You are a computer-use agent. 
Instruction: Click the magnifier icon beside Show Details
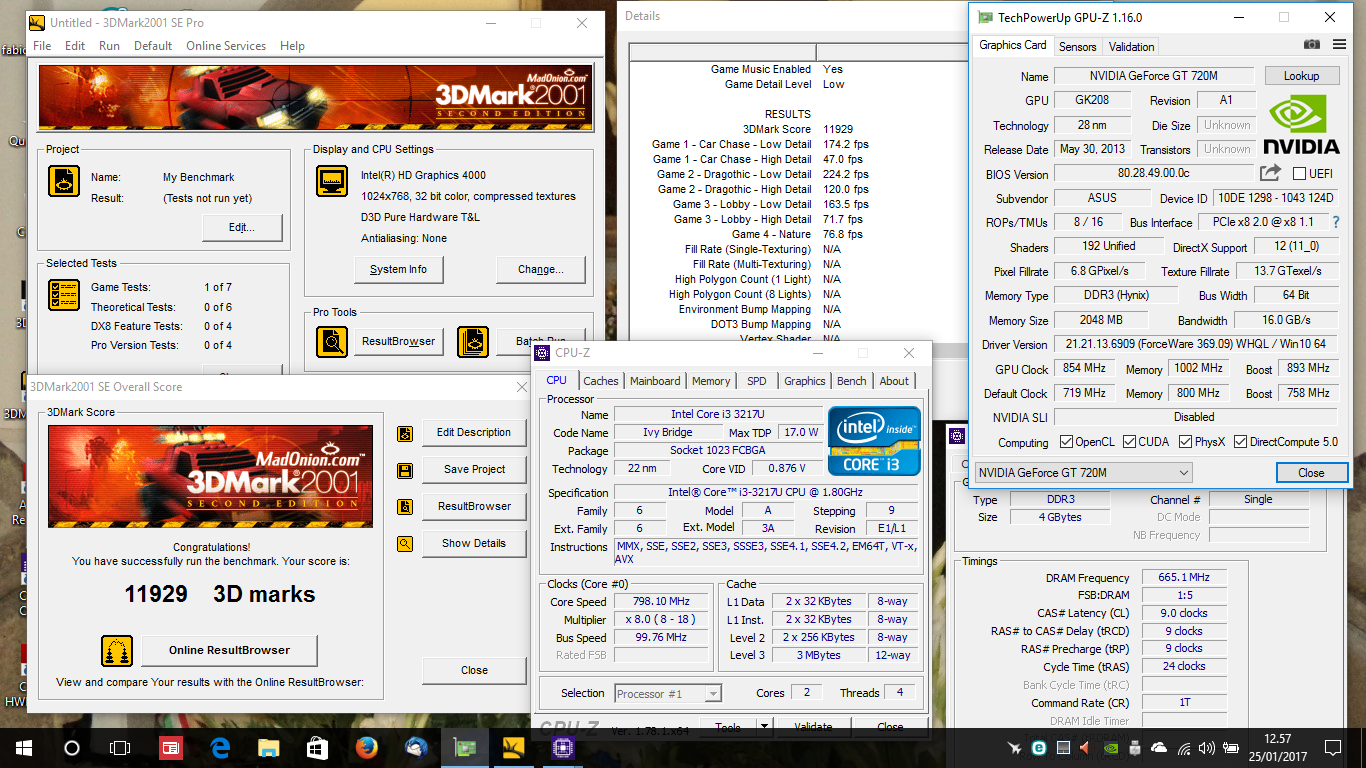(x=404, y=544)
